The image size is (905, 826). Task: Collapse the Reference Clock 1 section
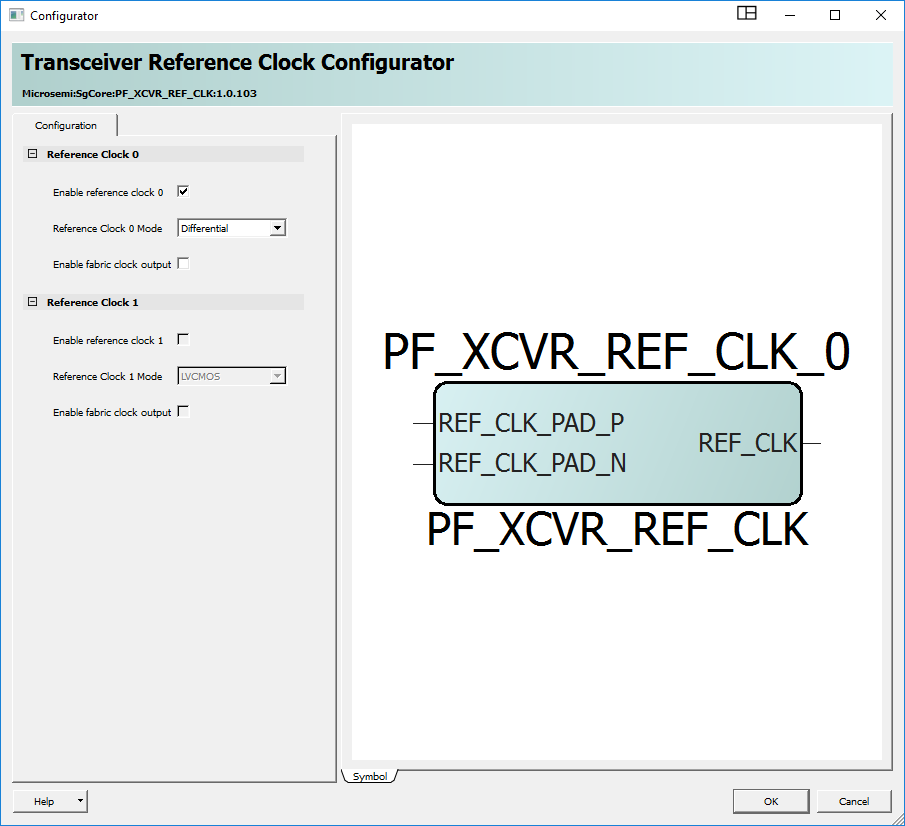tap(32, 303)
